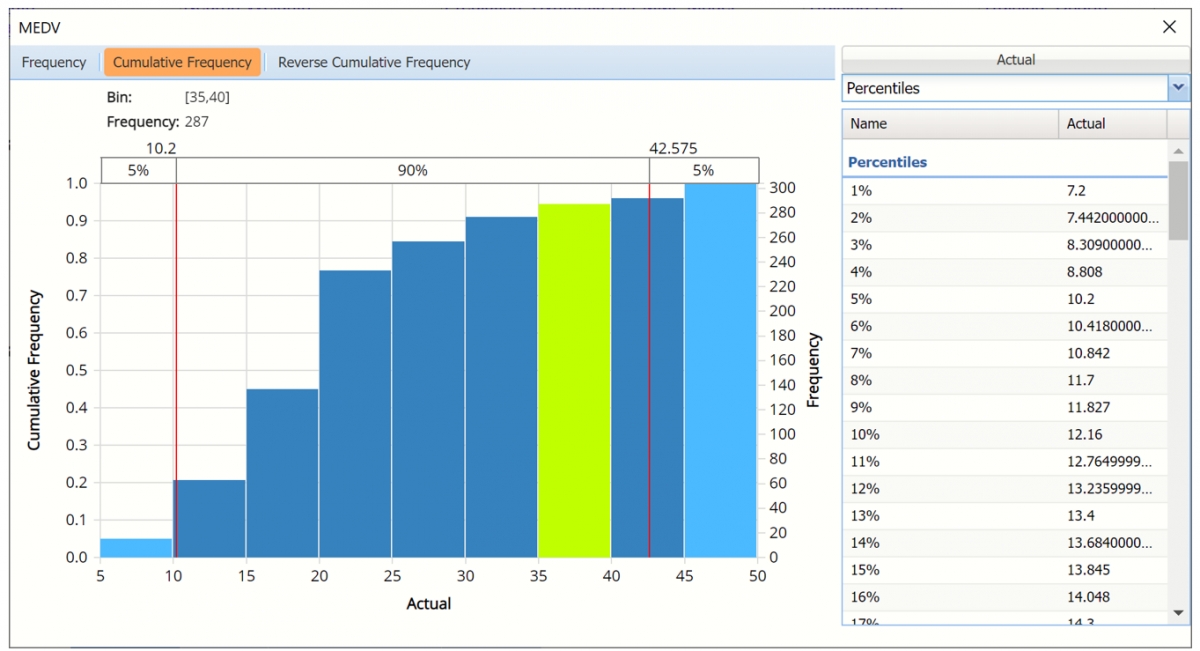This screenshot has width=1200, height=651.
Task: Click the Name column header
Action: [x=950, y=124]
